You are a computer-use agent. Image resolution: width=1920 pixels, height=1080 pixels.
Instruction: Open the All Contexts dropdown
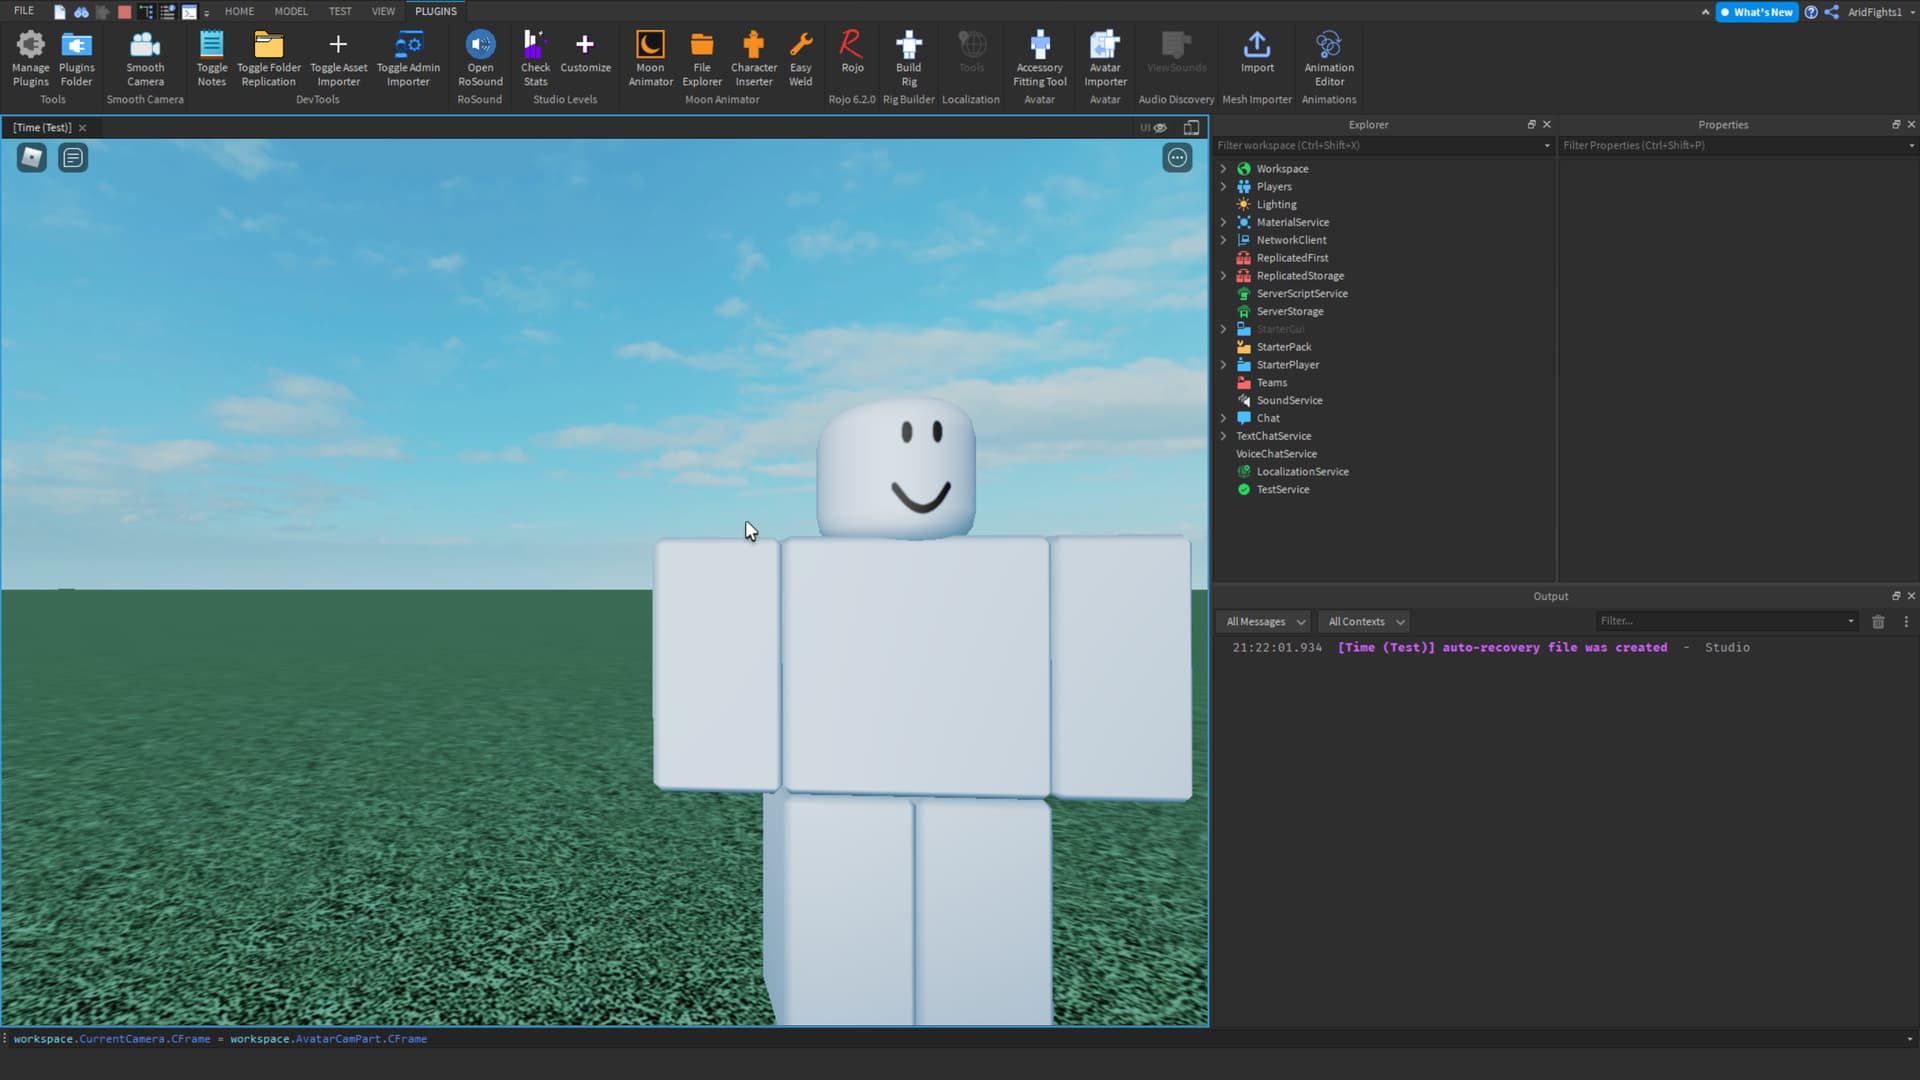tap(1364, 622)
